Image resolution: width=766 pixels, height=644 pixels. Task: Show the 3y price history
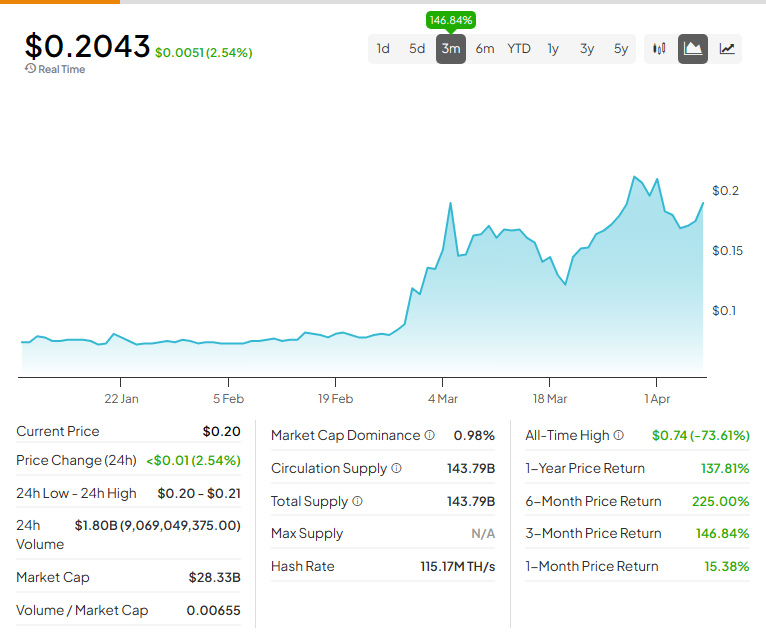tap(587, 48)
